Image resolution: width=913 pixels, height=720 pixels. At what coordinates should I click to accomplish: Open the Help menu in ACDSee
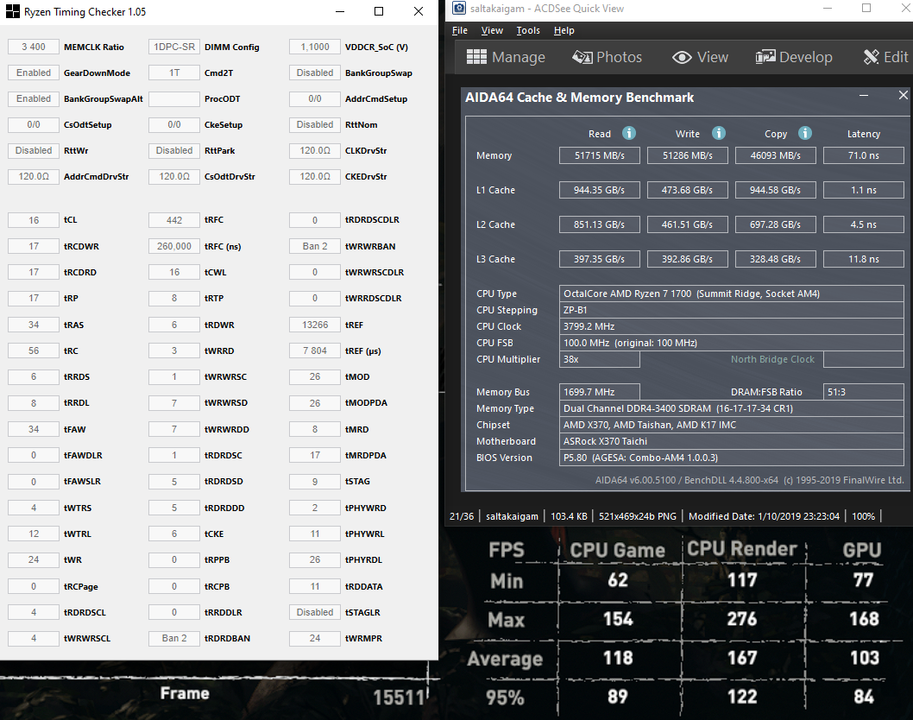click(x=564, y=30)
